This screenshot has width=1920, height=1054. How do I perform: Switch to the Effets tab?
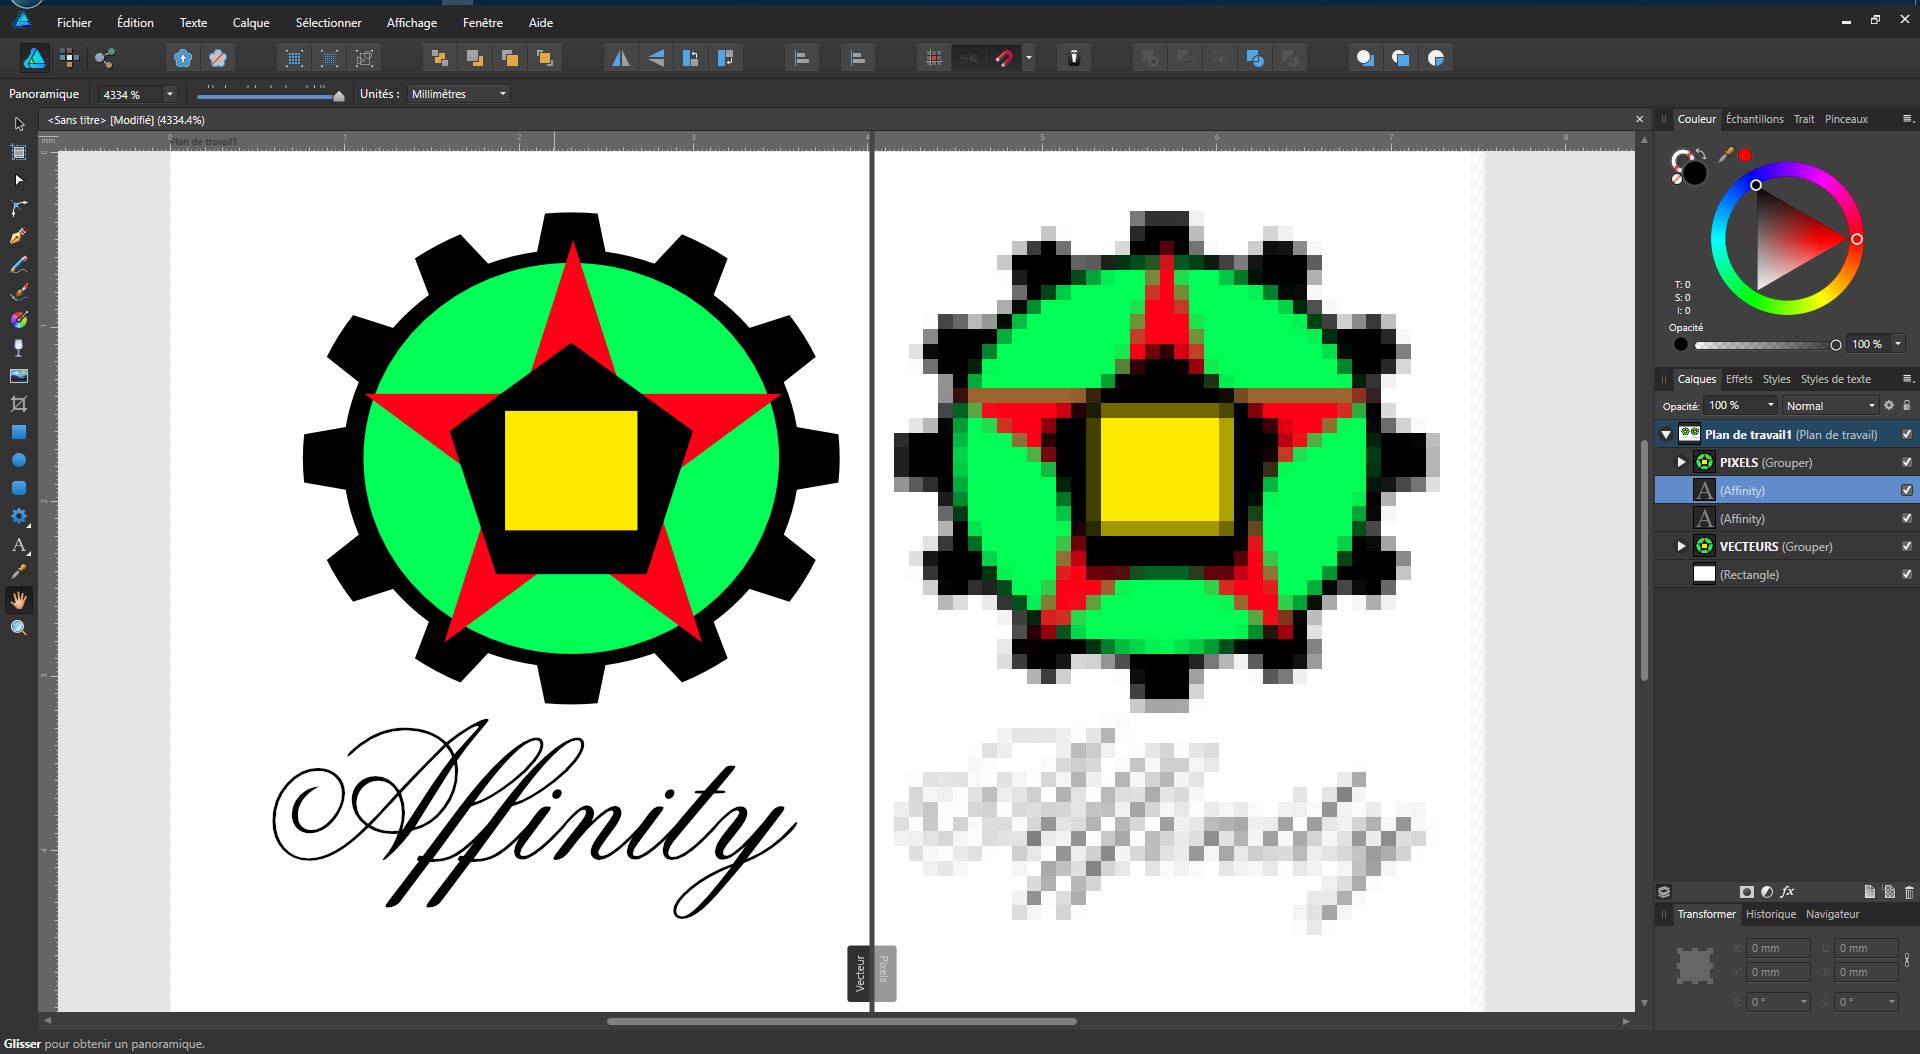click(1739, 379)
